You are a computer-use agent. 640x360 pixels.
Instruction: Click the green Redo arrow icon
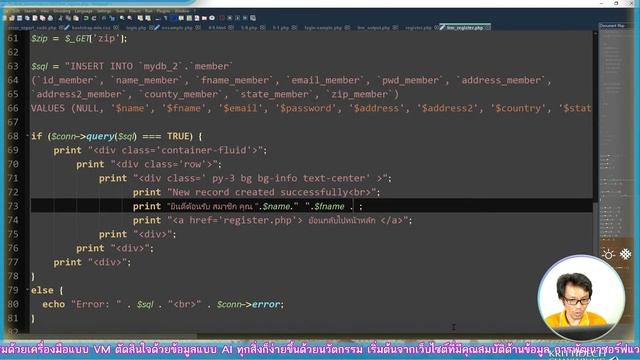tap(94, 18)
